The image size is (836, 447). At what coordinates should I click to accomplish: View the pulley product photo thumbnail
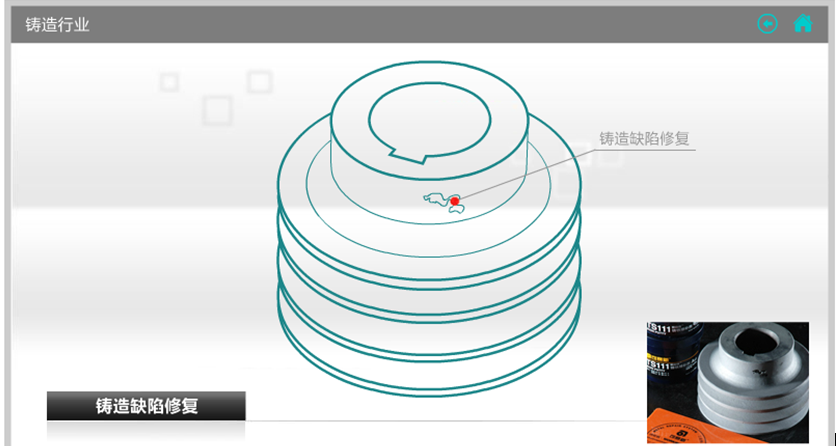tap(728, 382)
